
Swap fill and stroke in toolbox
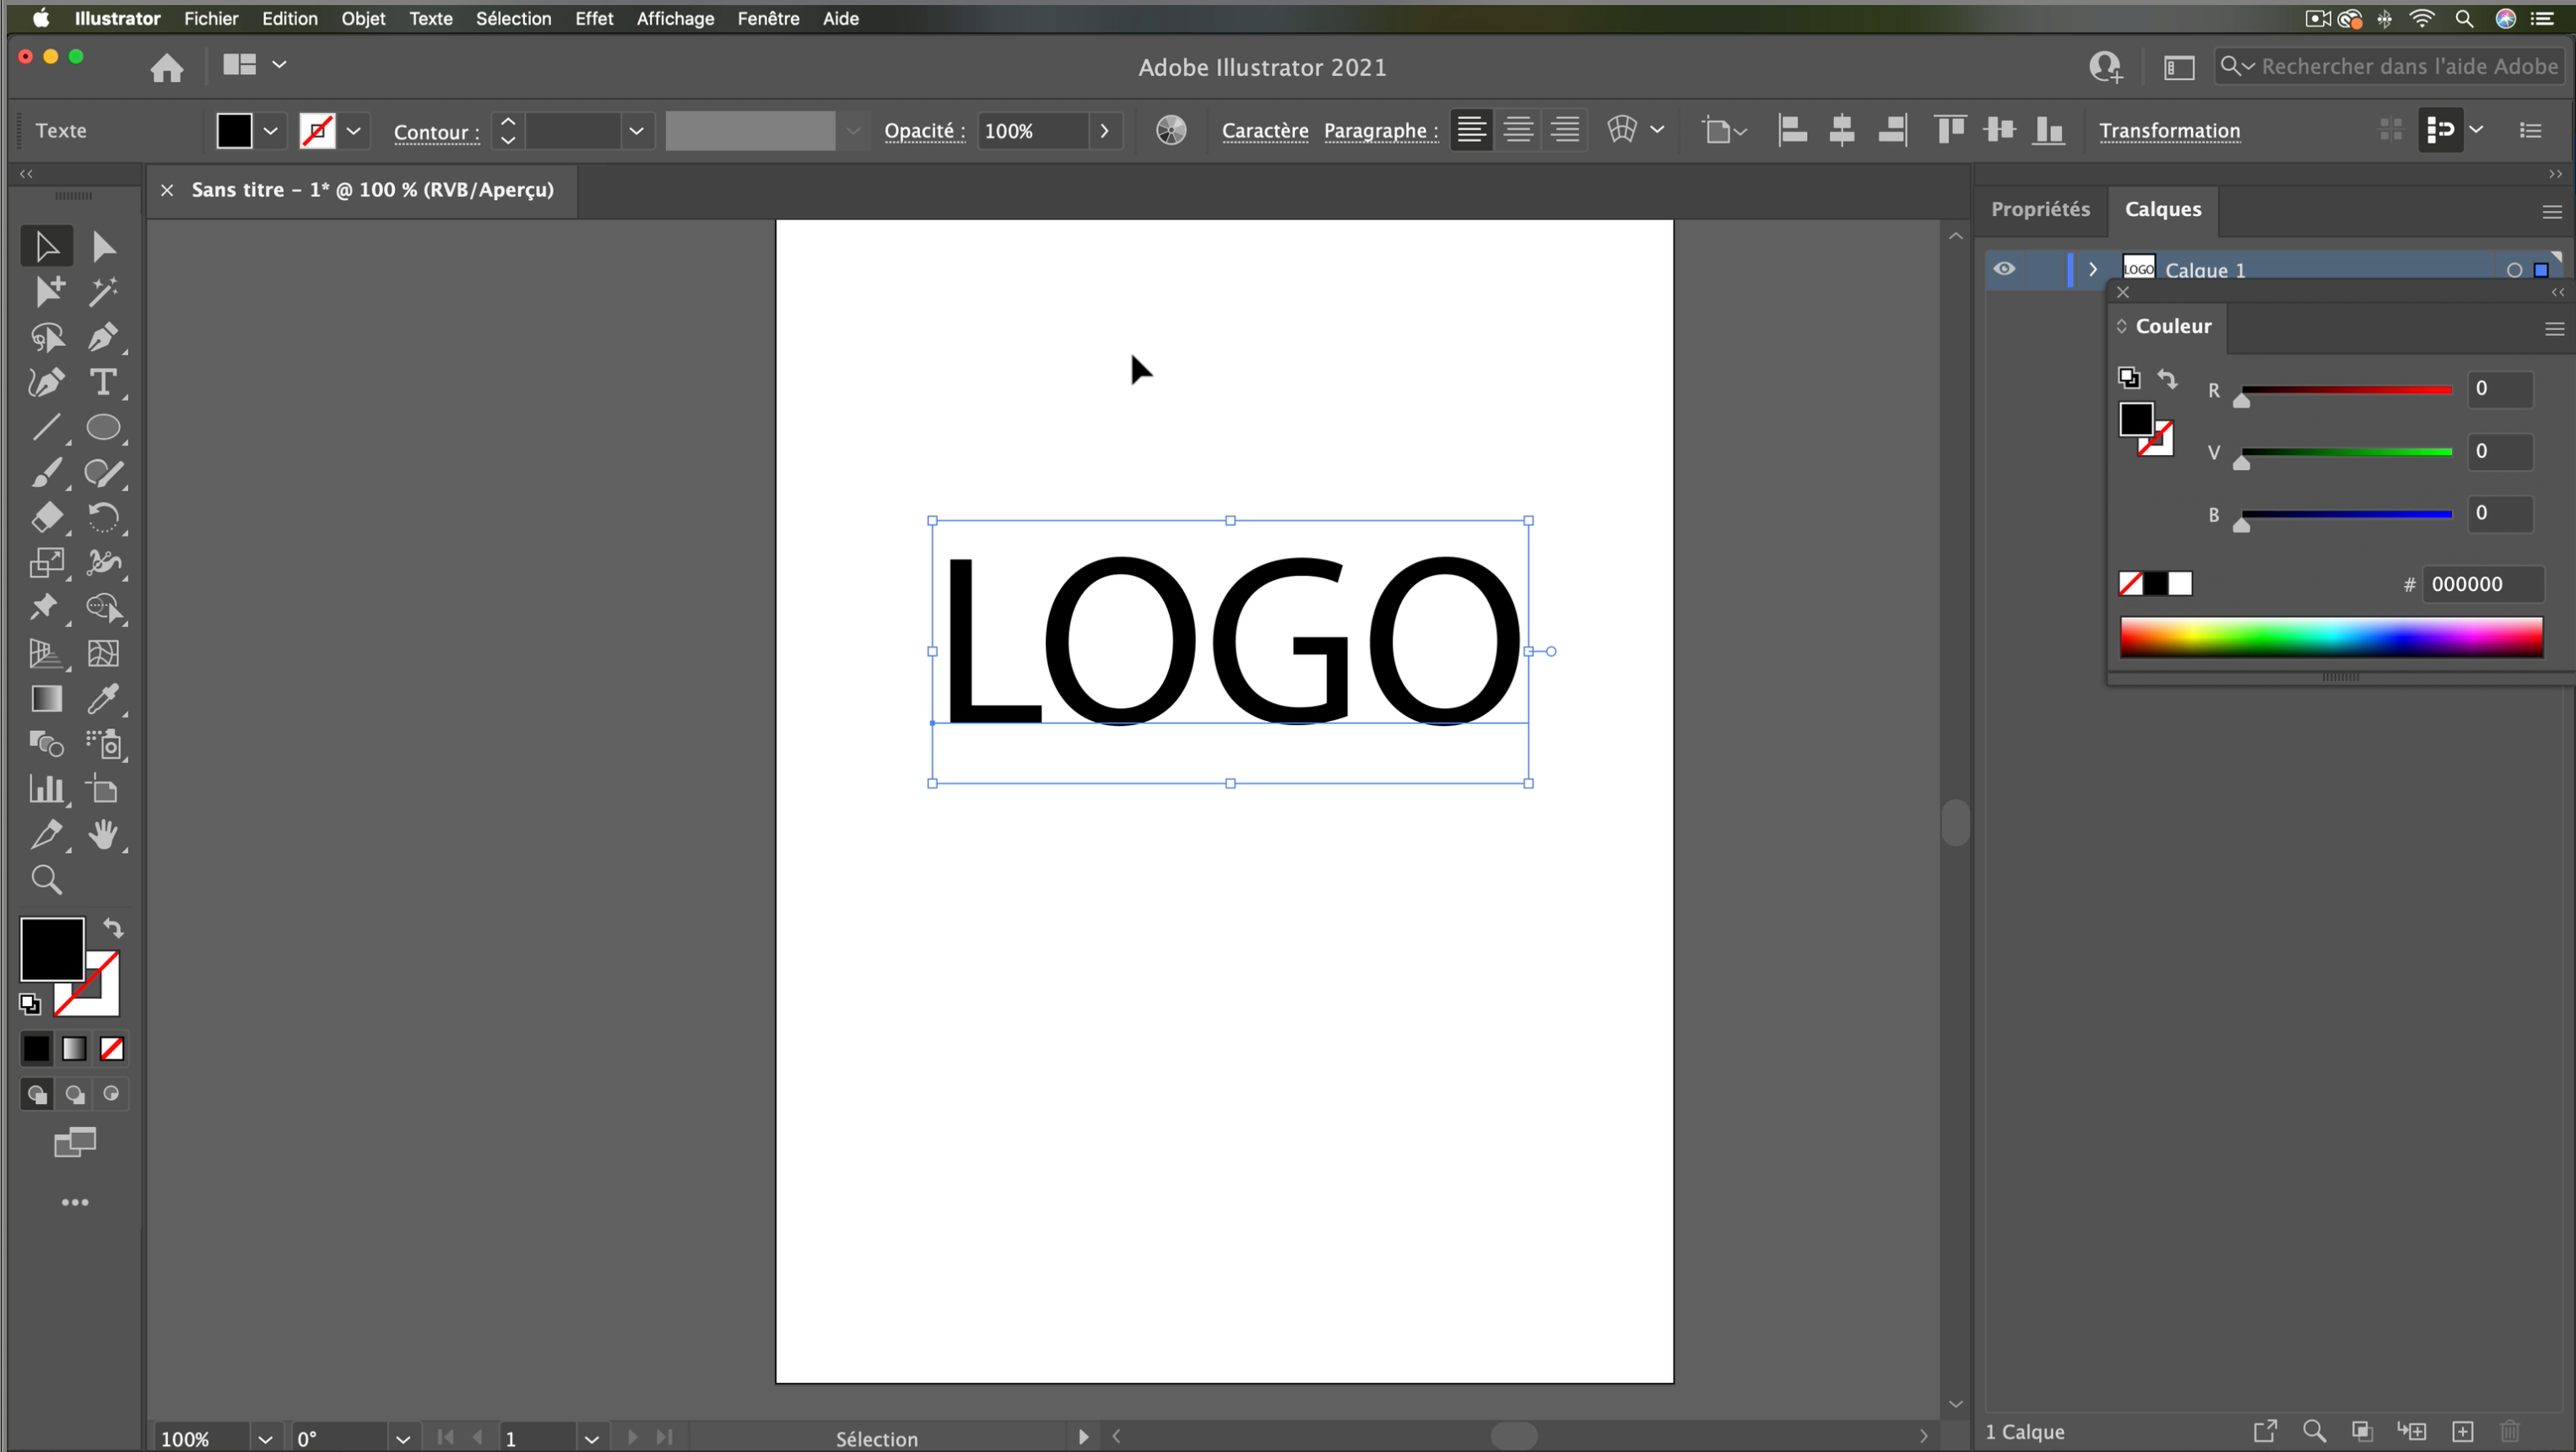coord(113,928)
